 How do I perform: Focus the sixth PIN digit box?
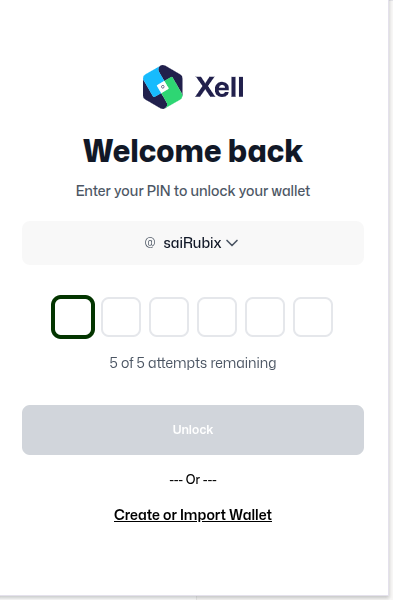(313, 317)
